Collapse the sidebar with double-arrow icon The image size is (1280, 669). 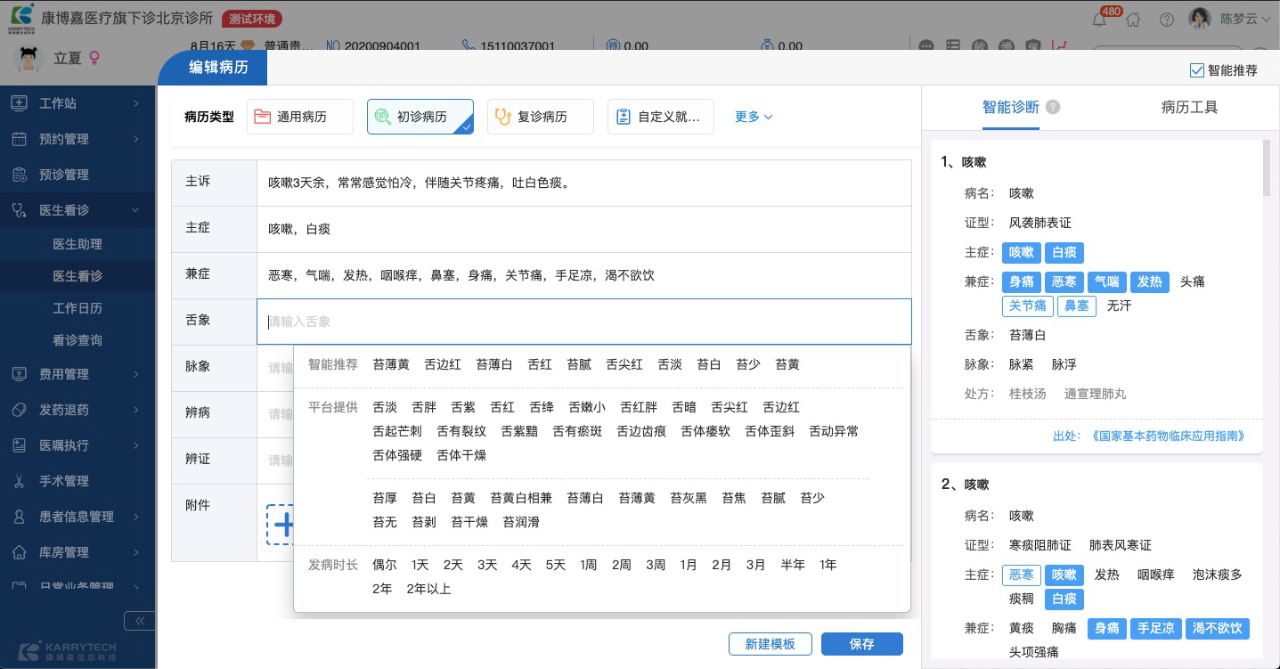pos(139,621)
